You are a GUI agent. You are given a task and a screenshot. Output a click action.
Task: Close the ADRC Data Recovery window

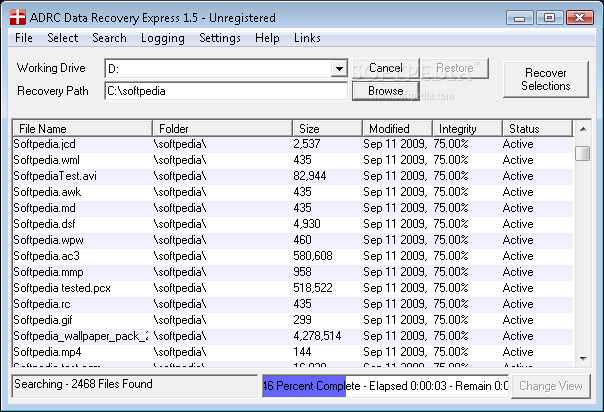point(580,18)
